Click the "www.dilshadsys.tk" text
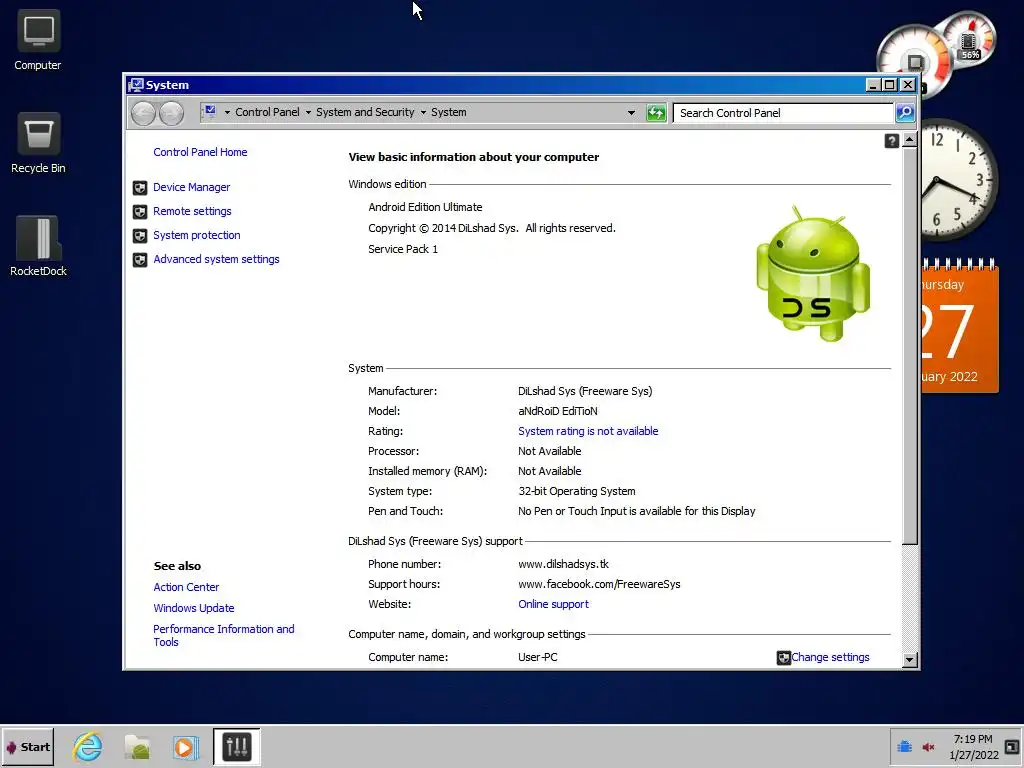The width and height of the screenshot is (1024, 768). [x=563, y=564]
